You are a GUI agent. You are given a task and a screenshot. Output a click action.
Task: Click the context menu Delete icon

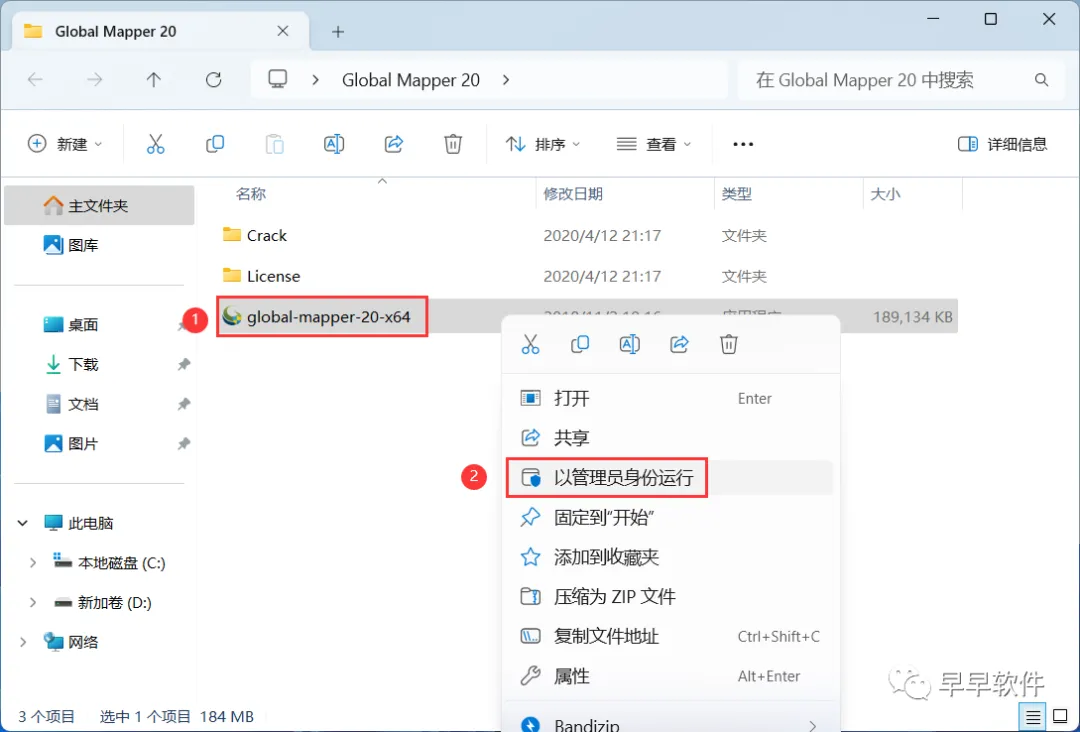[729, 344]
